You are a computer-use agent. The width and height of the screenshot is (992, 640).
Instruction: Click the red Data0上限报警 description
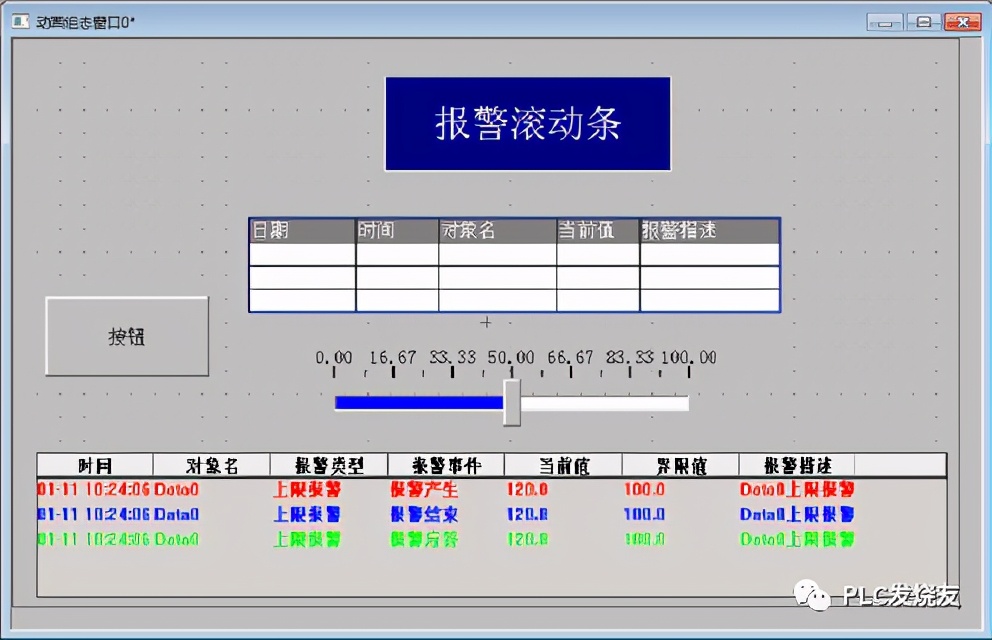797,489
